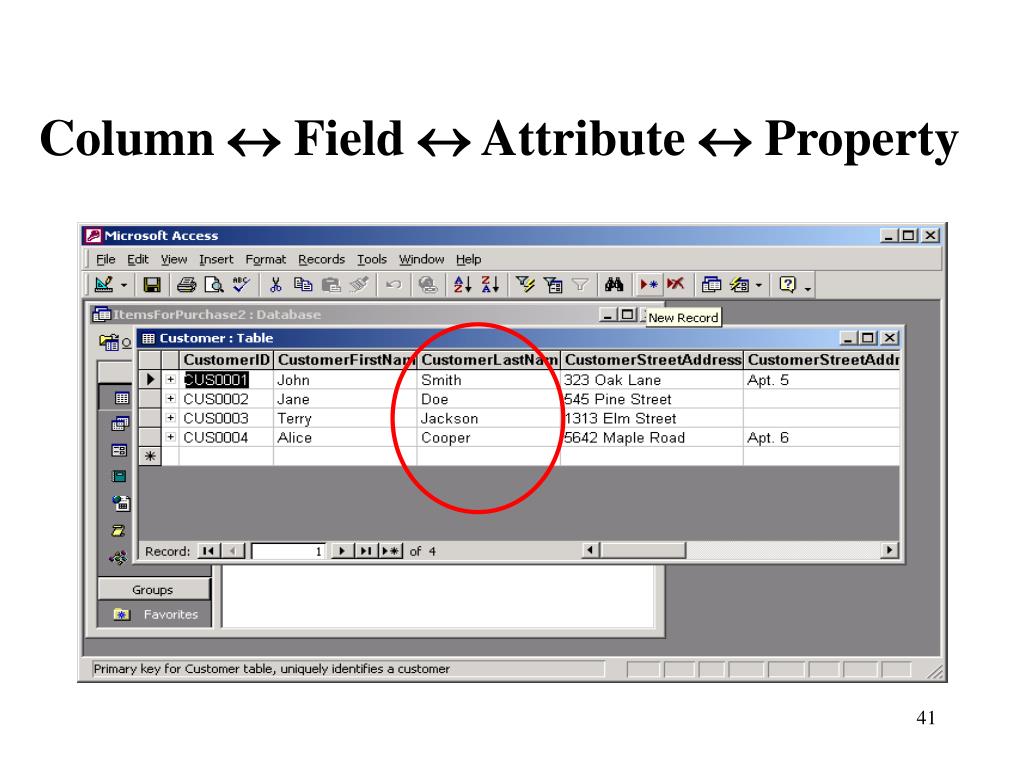
Task: Select the Forms object in database sidebar
Action: [120, 451]
